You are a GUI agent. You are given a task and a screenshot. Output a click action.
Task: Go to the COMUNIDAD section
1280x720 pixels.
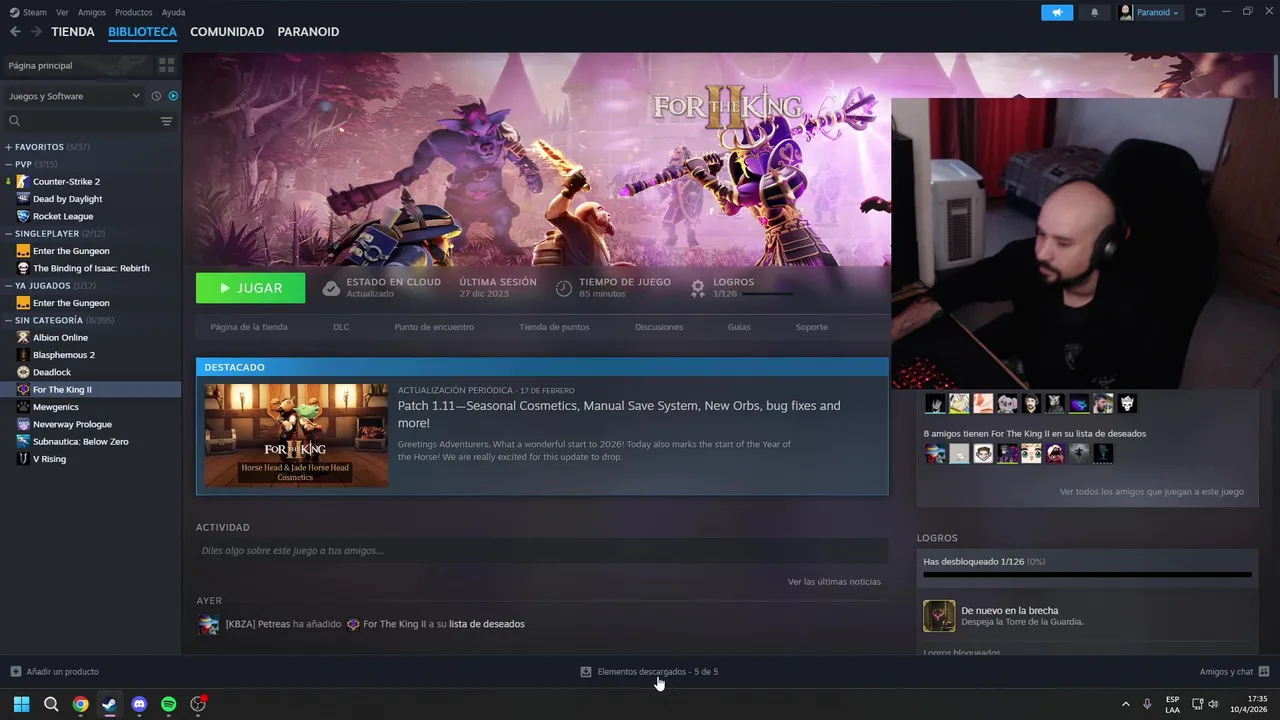tap(227, 32)
